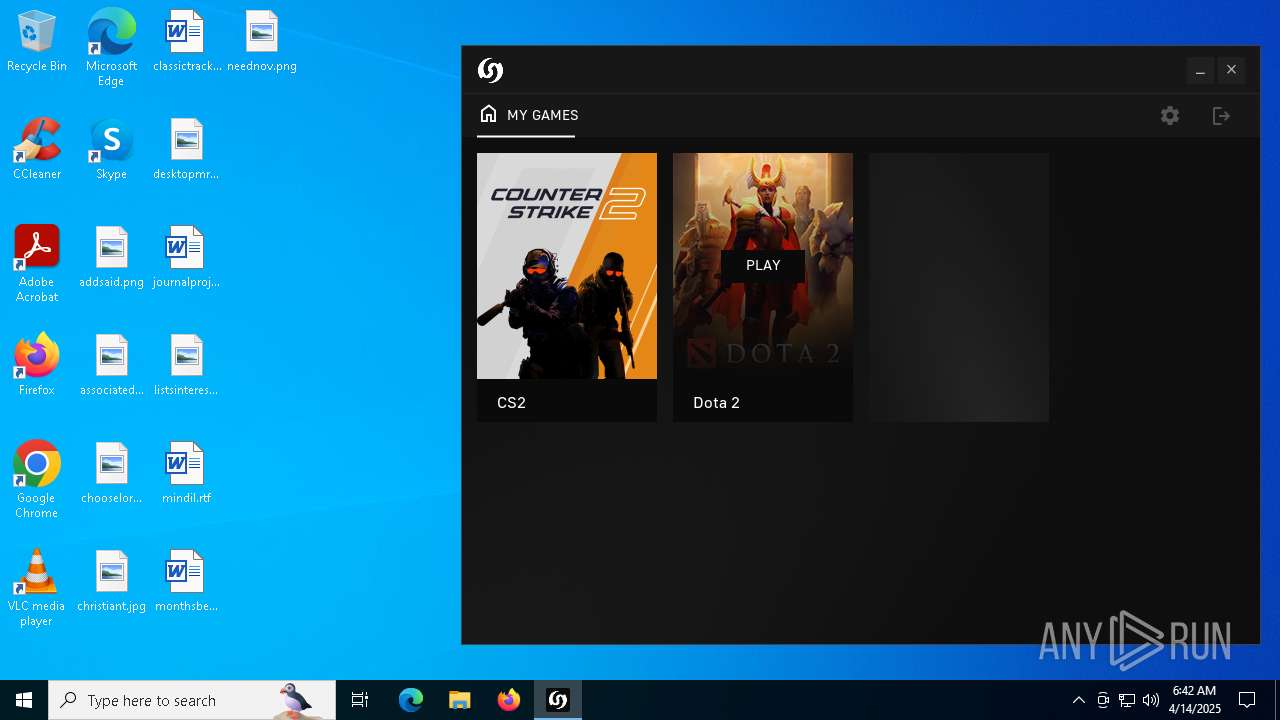Open addsaid.png desktop file
Image resolution: width=1280 pixels, height=720 pixels.
click(111, 258)
